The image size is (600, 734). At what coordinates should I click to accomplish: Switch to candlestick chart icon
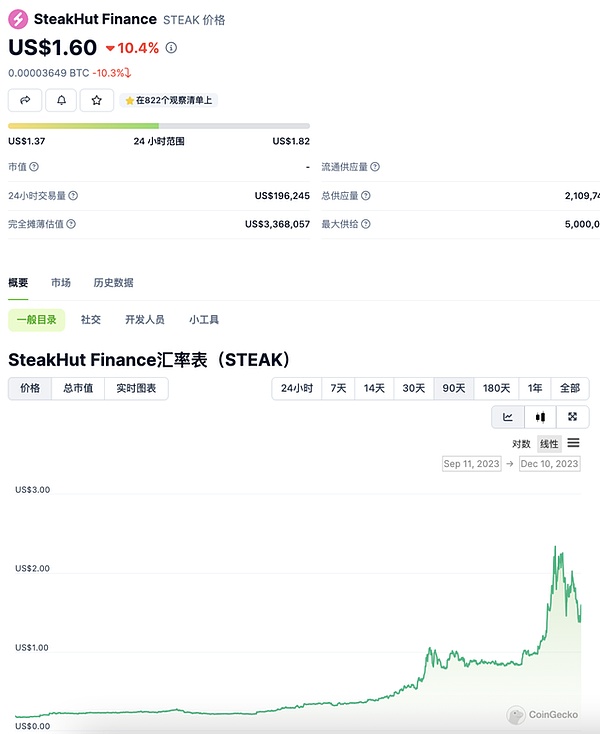point(540,417)
